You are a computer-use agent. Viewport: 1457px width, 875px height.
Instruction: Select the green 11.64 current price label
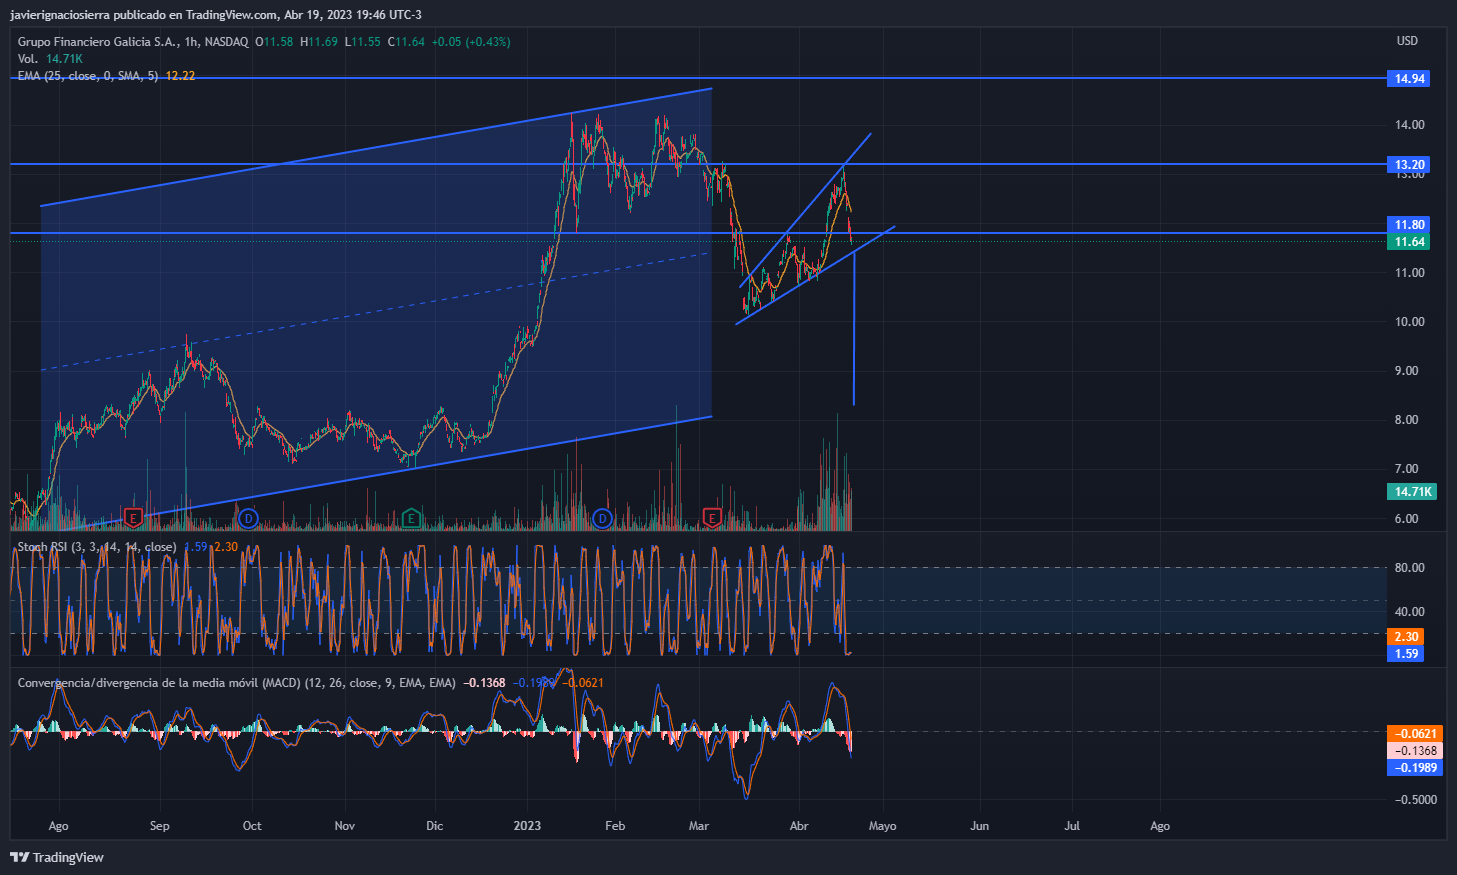[x=1409, y=242]
